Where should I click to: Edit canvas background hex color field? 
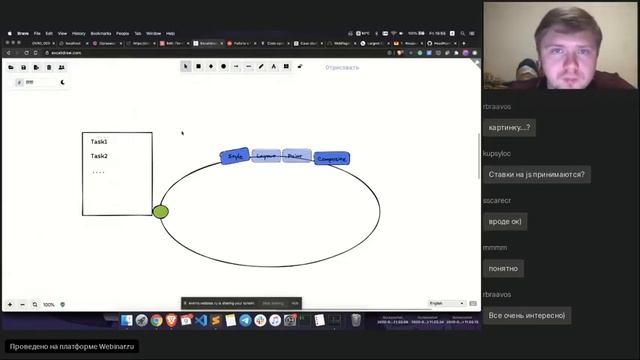40,82
